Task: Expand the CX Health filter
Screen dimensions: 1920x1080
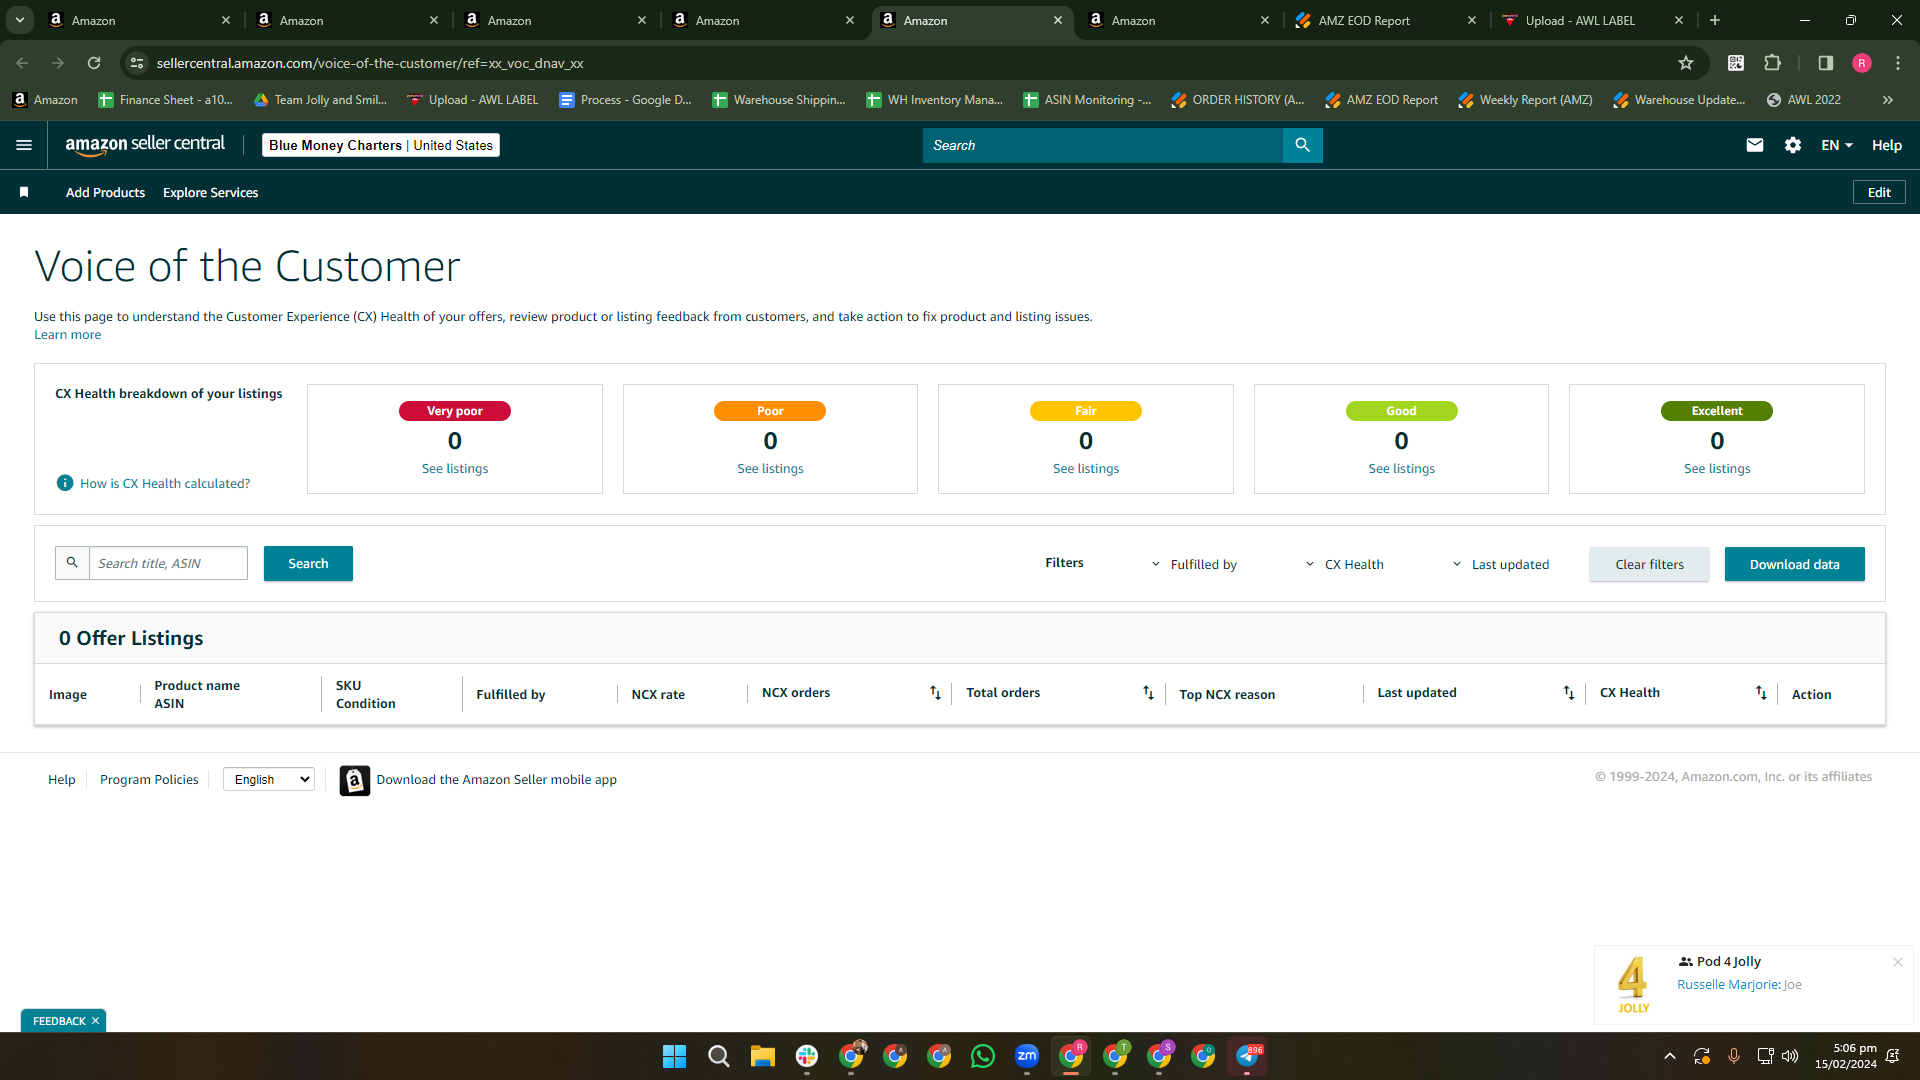Action: click(1345, 564)
